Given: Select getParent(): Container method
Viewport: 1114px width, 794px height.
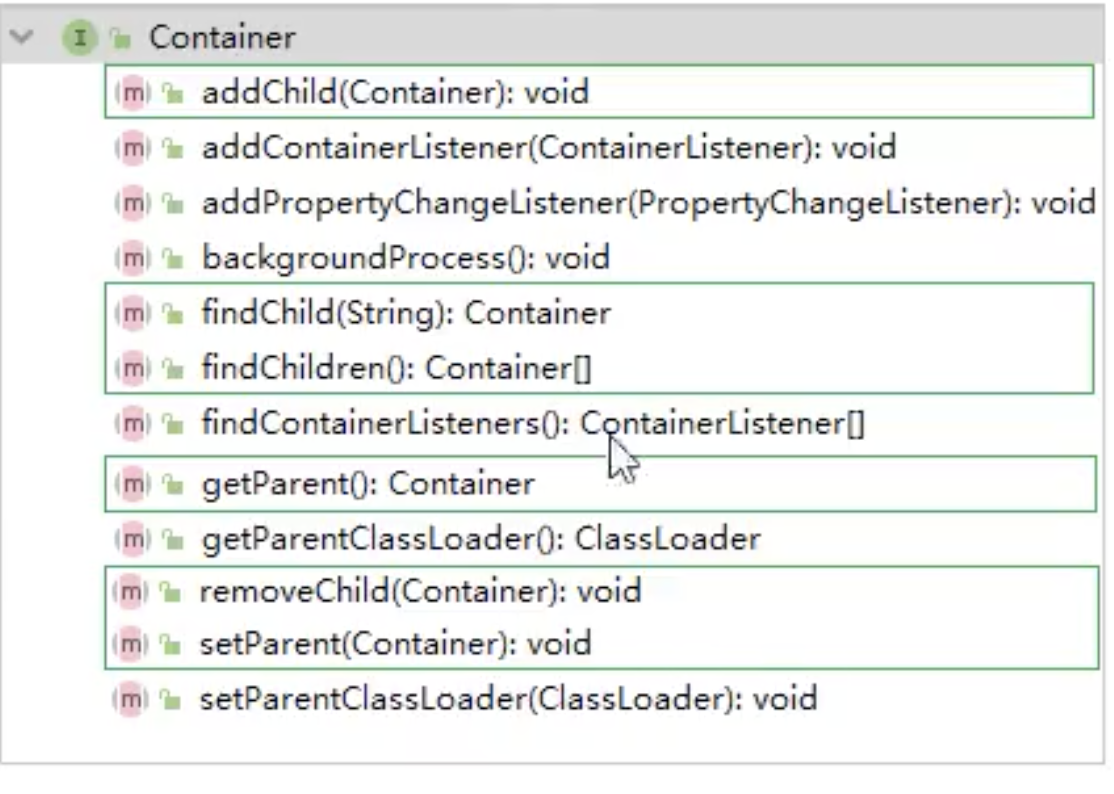Looking at the screenshot, I should tap(368, 484).
